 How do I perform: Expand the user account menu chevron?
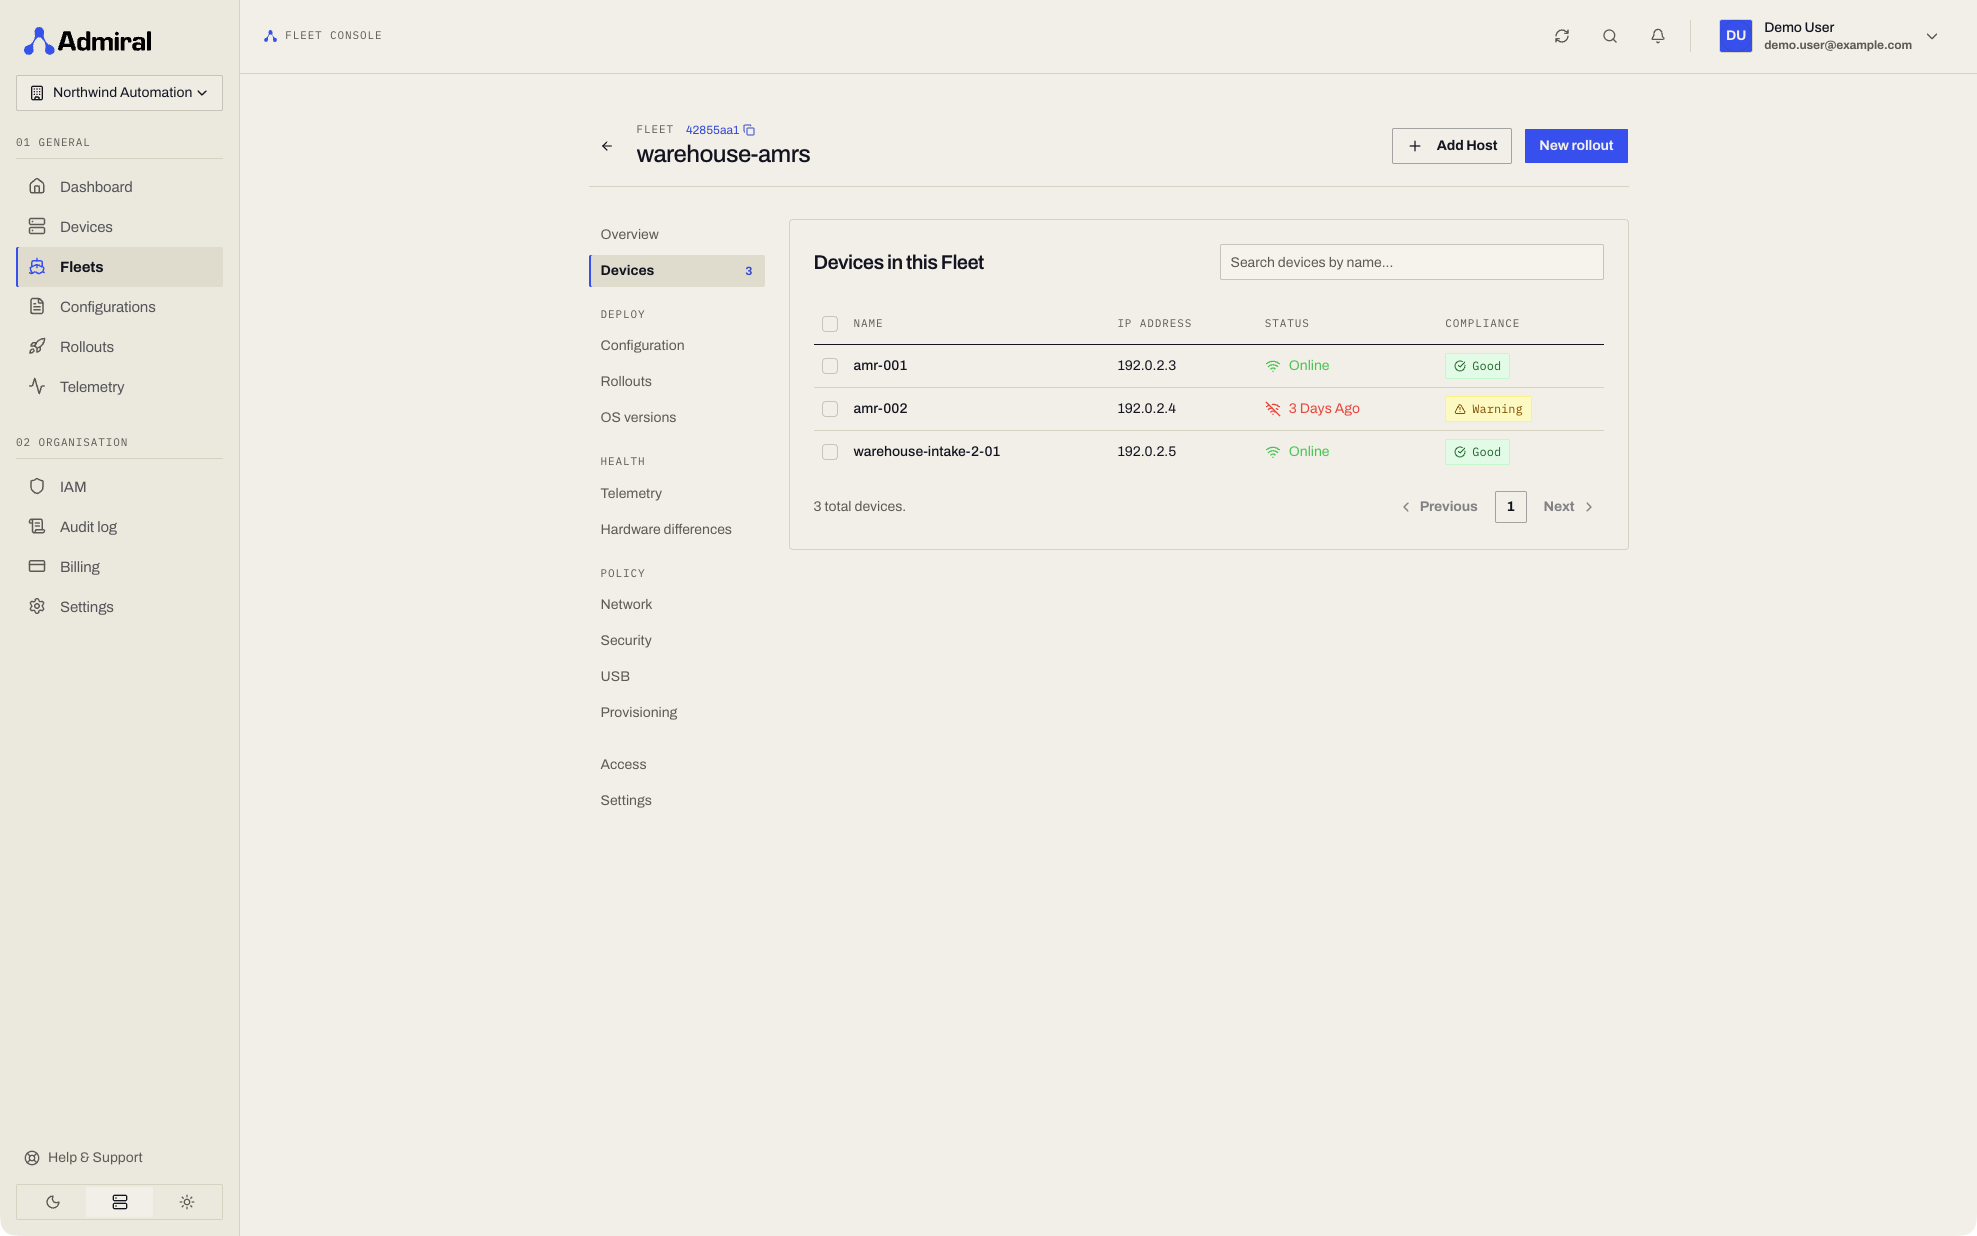click(x=1932, y=36)
